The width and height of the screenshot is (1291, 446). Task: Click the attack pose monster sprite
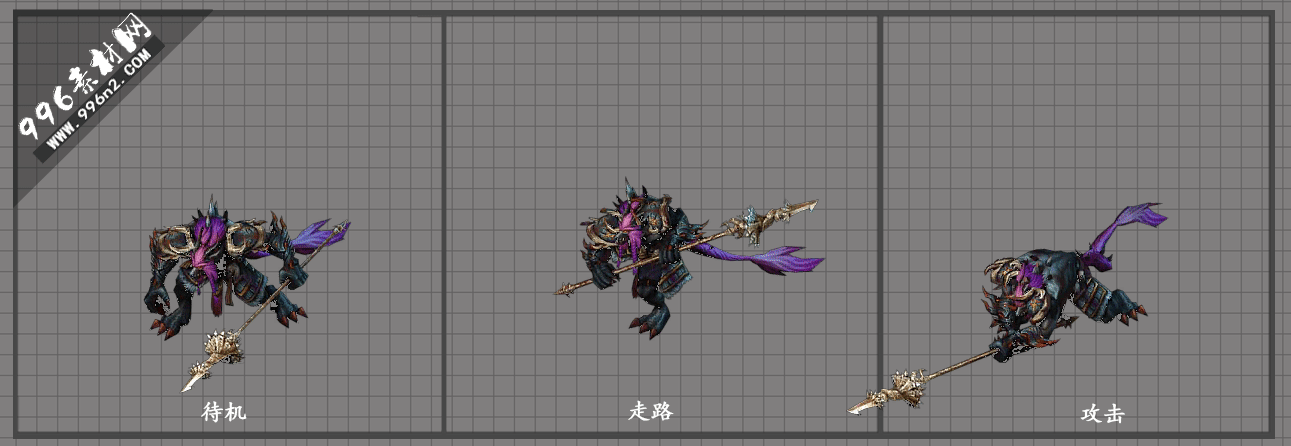[1008, 310]
